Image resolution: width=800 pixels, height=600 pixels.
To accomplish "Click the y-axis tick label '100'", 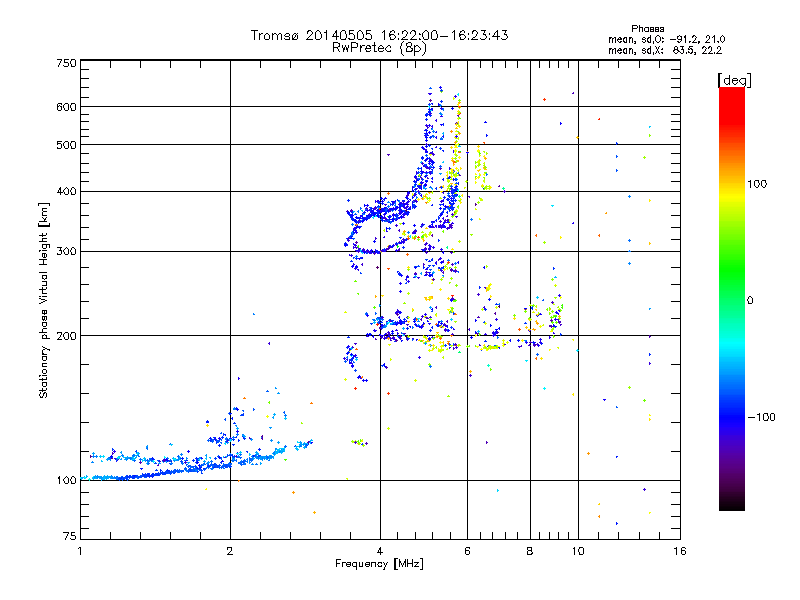I will 66,480.
